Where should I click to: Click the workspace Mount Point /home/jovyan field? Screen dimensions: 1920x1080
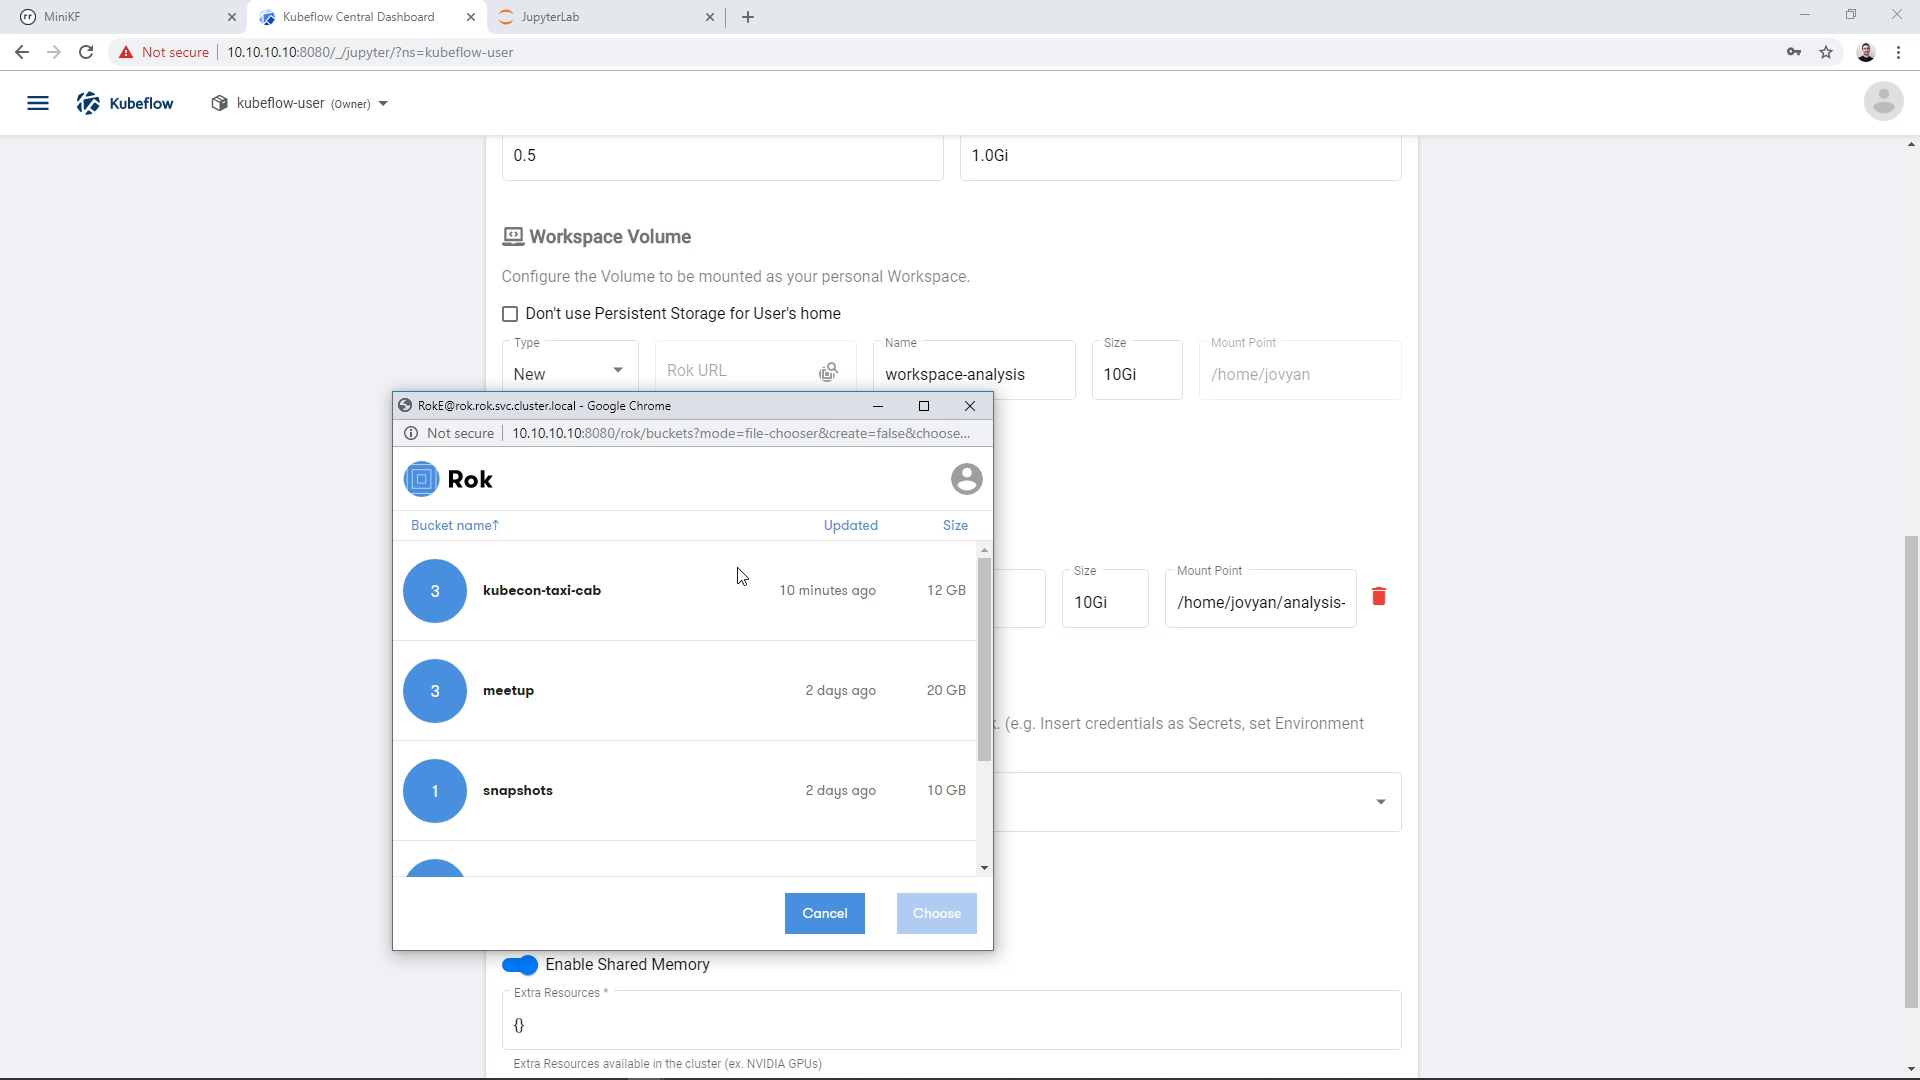coord(1300,371)
